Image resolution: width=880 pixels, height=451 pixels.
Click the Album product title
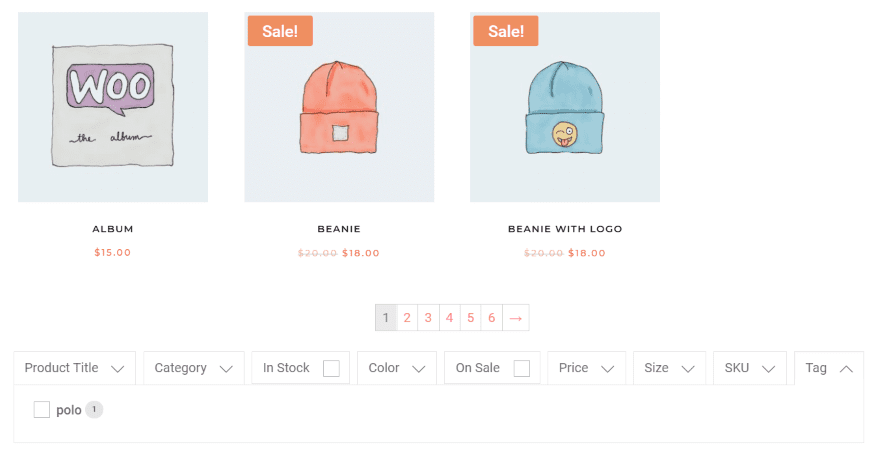coord(113,229)
